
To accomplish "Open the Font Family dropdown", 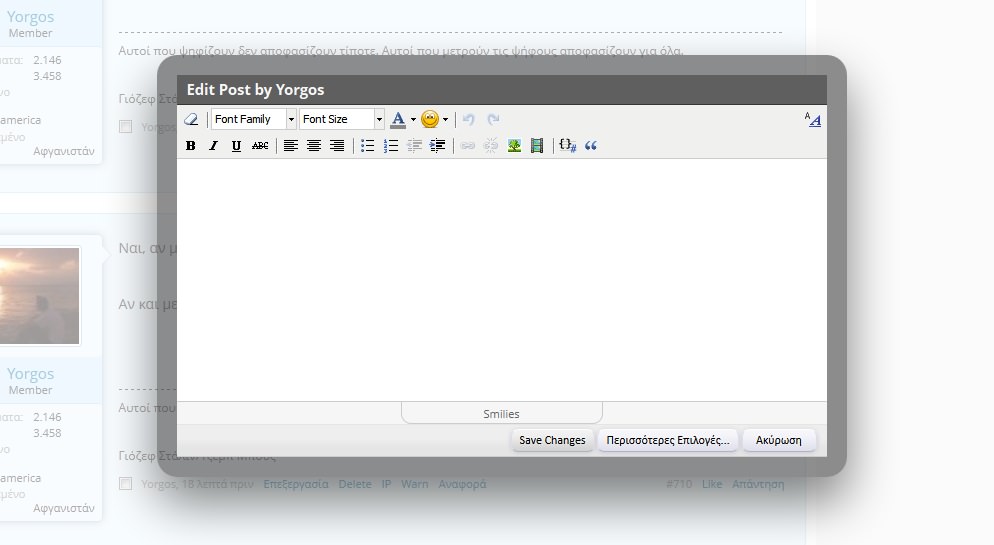I will (x=254, y=119).
